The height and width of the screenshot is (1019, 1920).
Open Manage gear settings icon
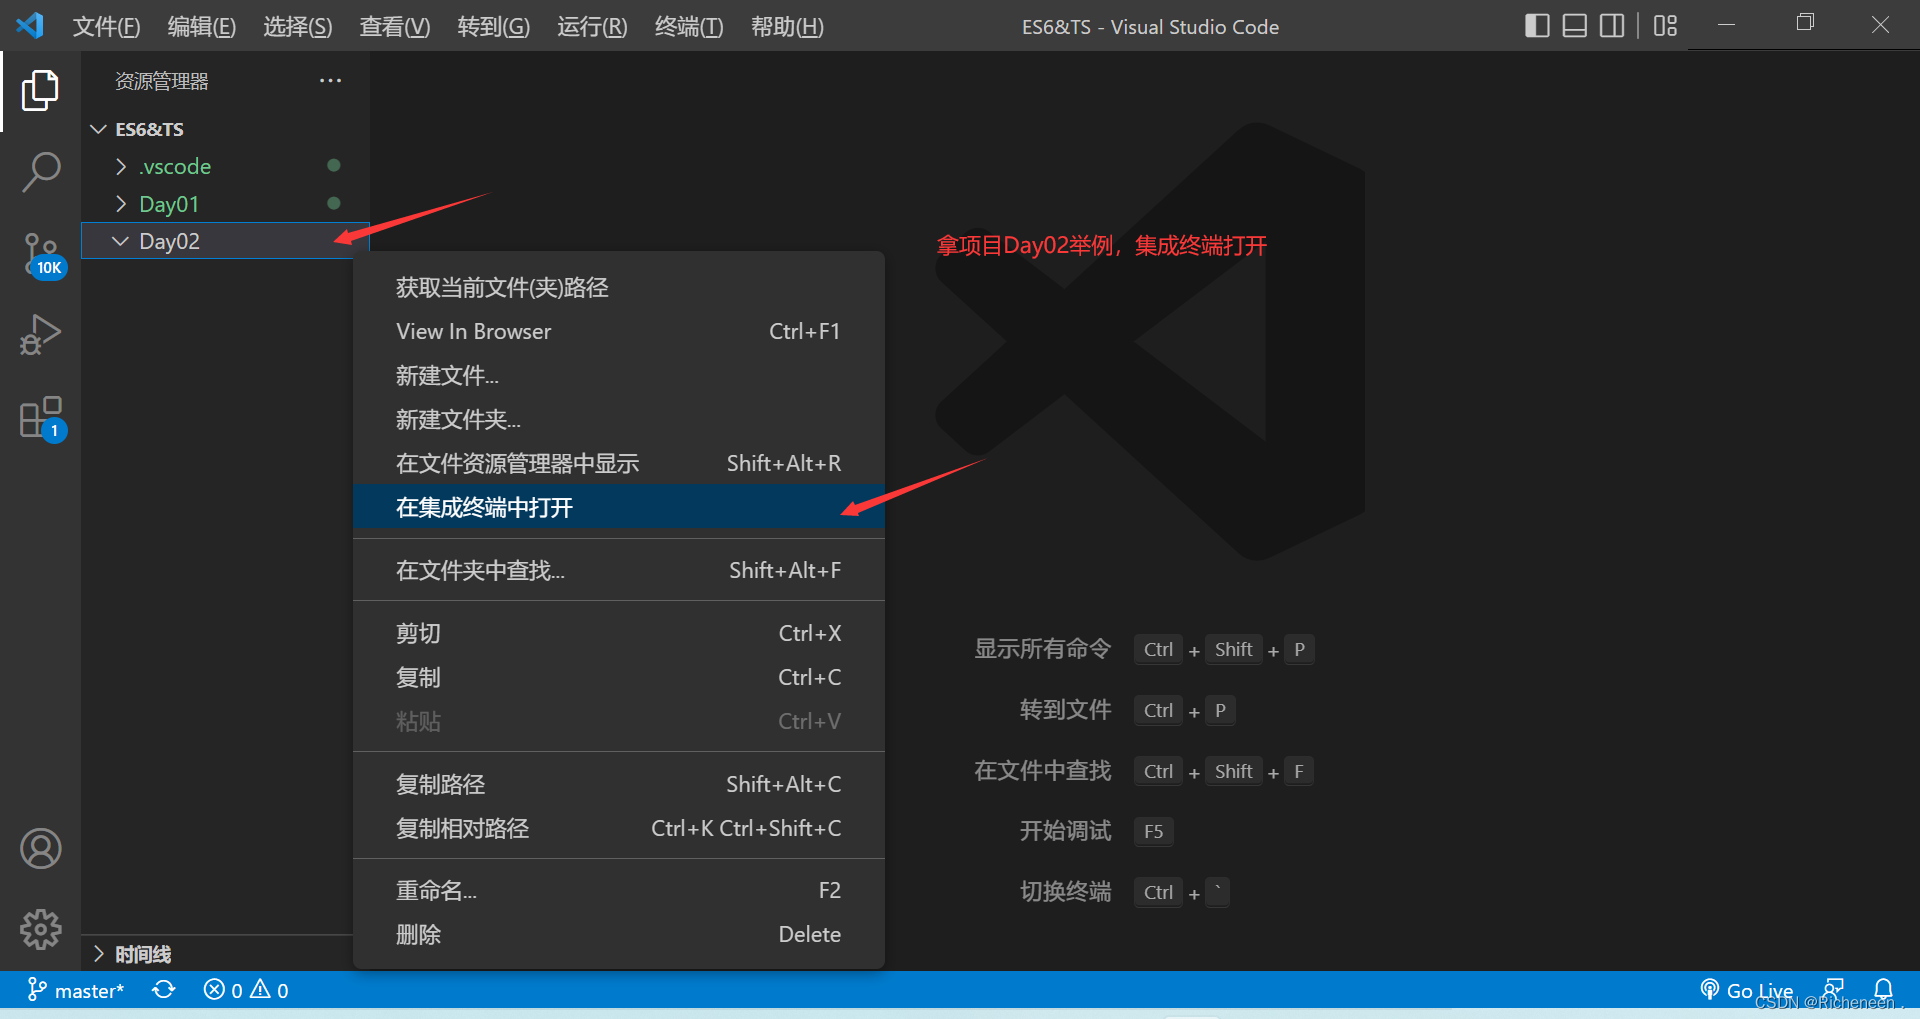click(40, 929)
